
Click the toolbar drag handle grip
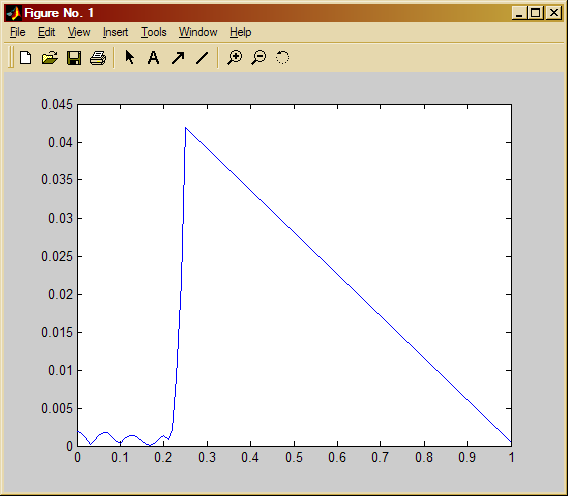[11, 57]
